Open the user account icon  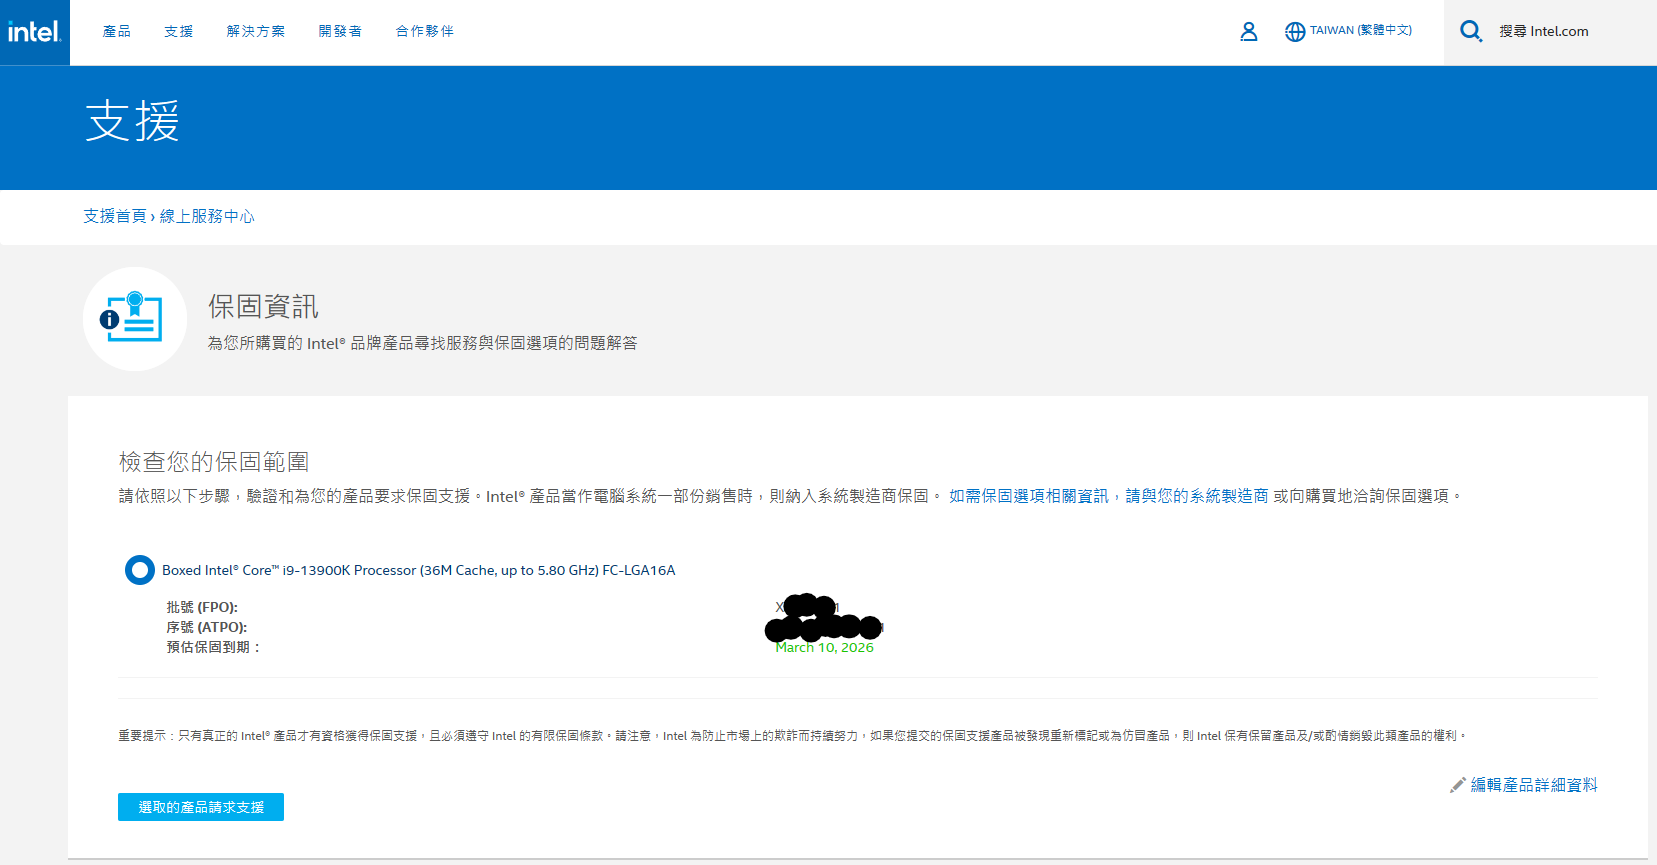(x=1248, y=32)
